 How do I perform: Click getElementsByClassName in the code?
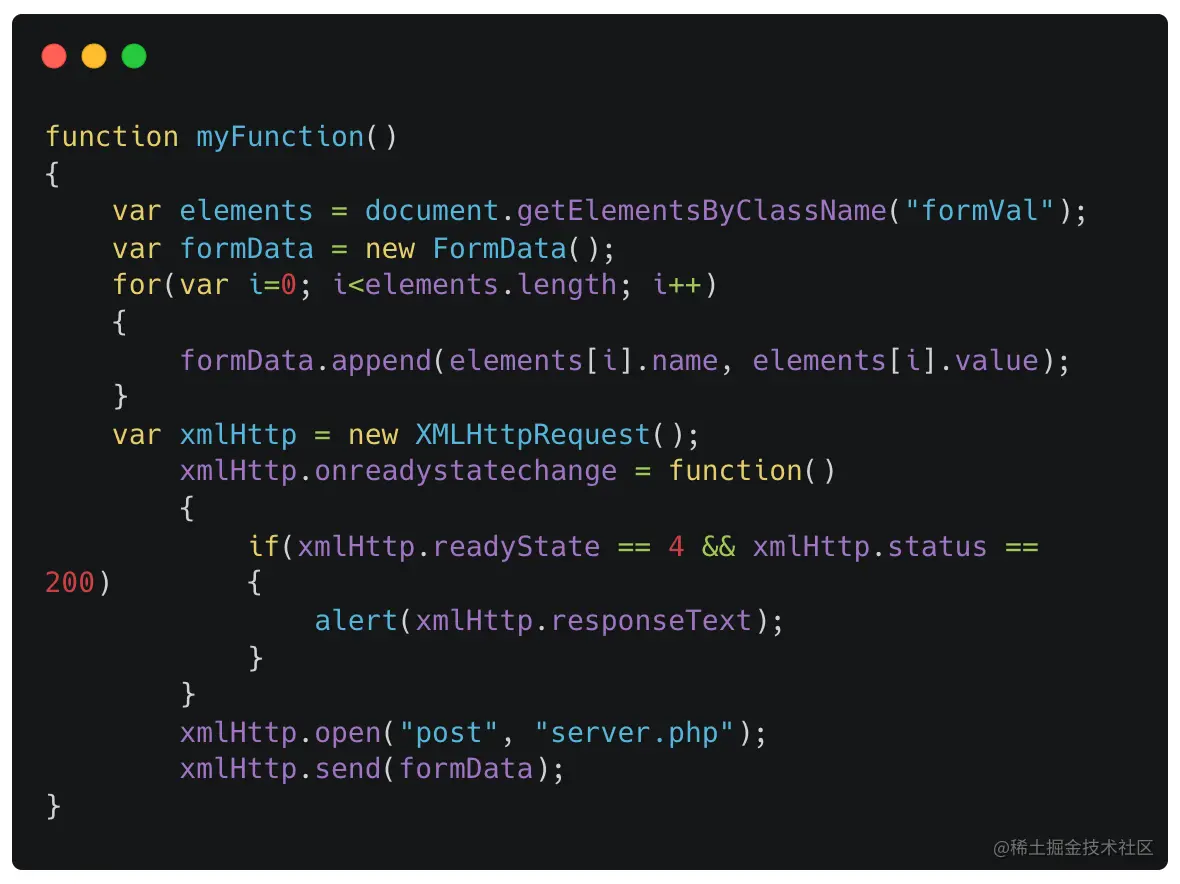[x=701, y=211]
